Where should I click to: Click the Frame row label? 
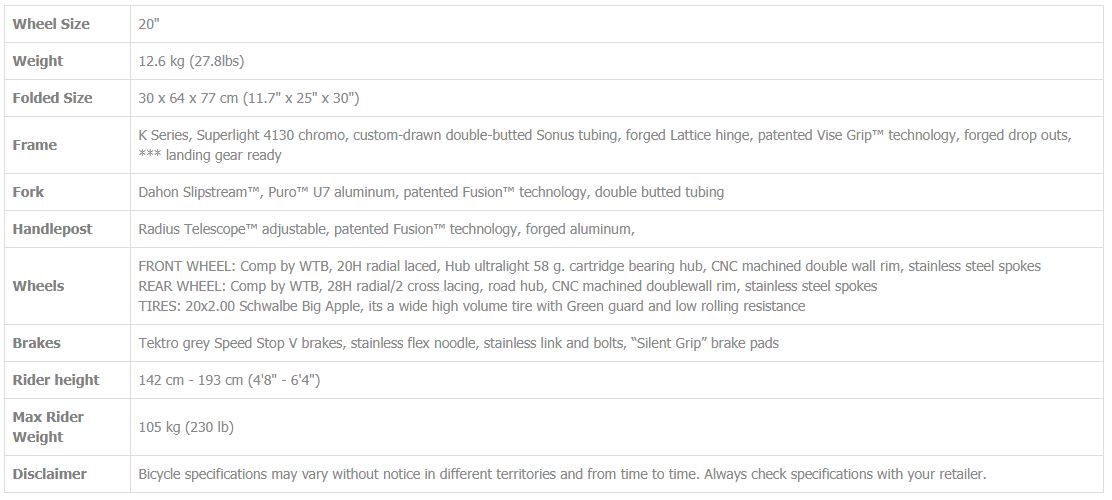tap(35, 145)
